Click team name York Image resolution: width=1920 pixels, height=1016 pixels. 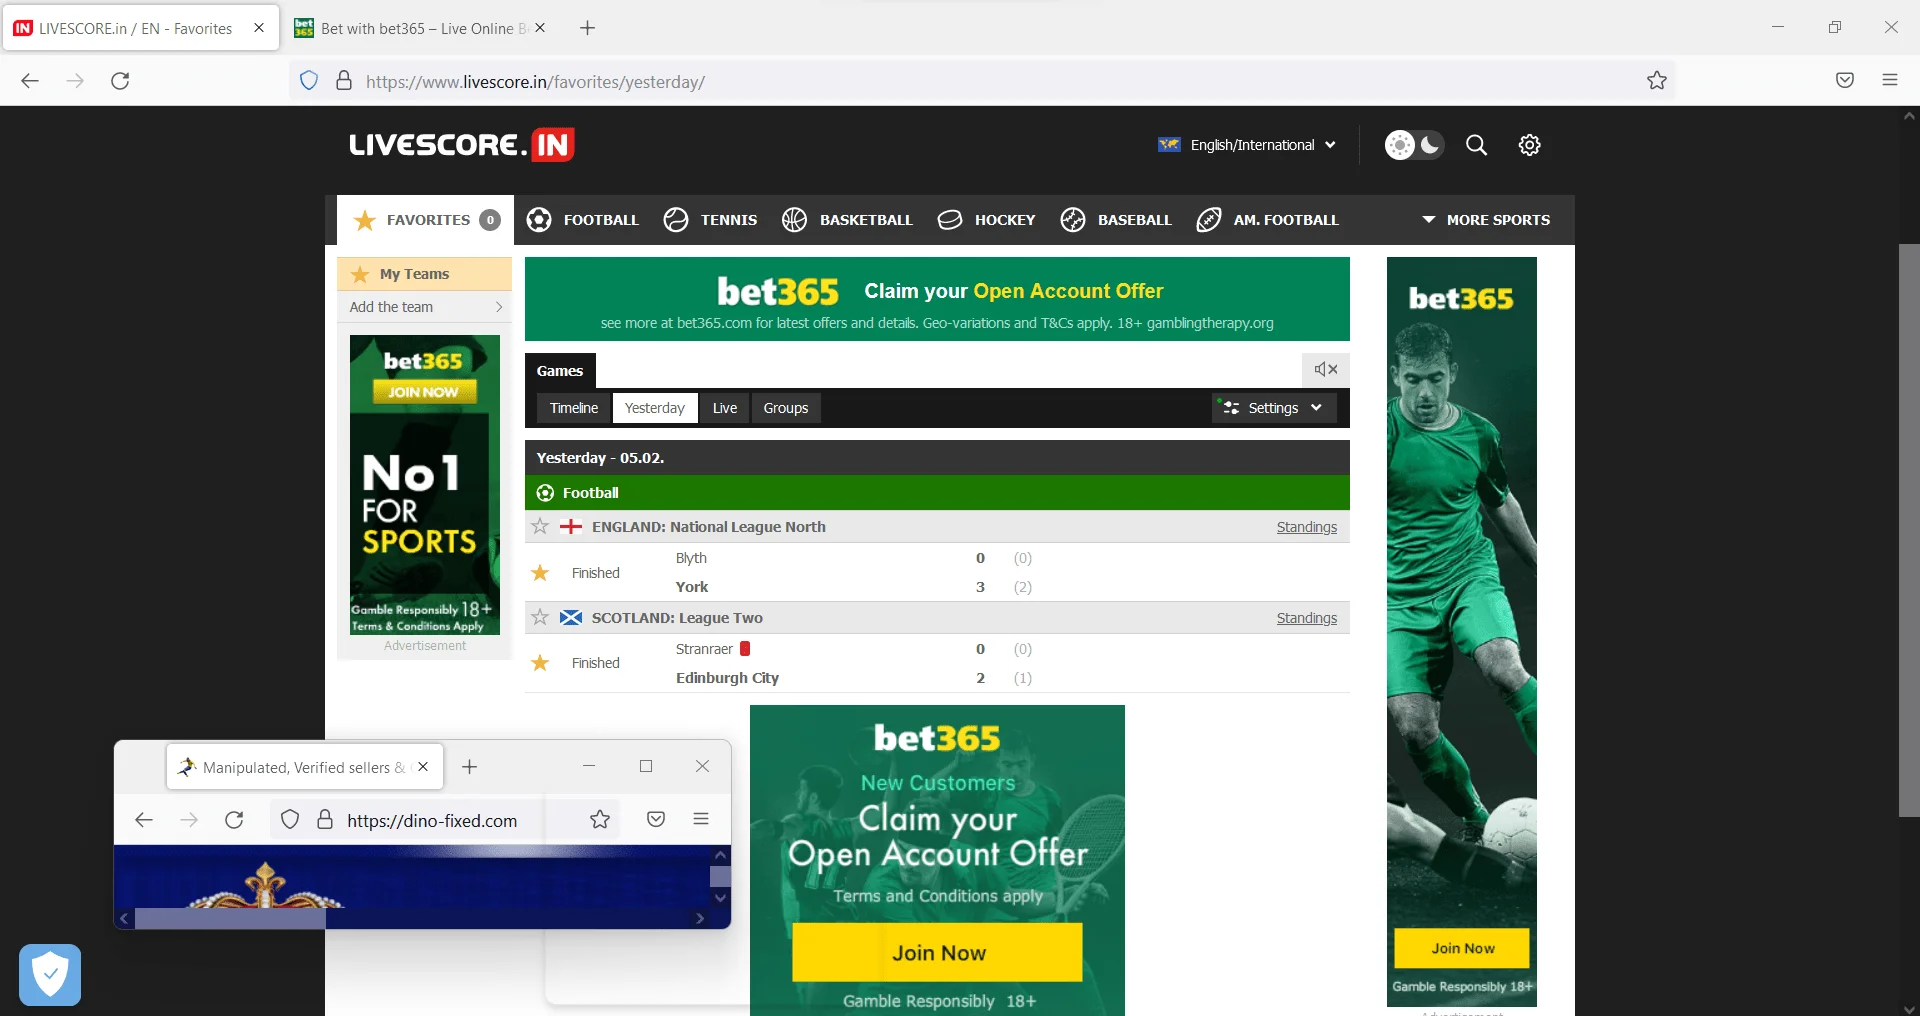click(x=692, y=587)
